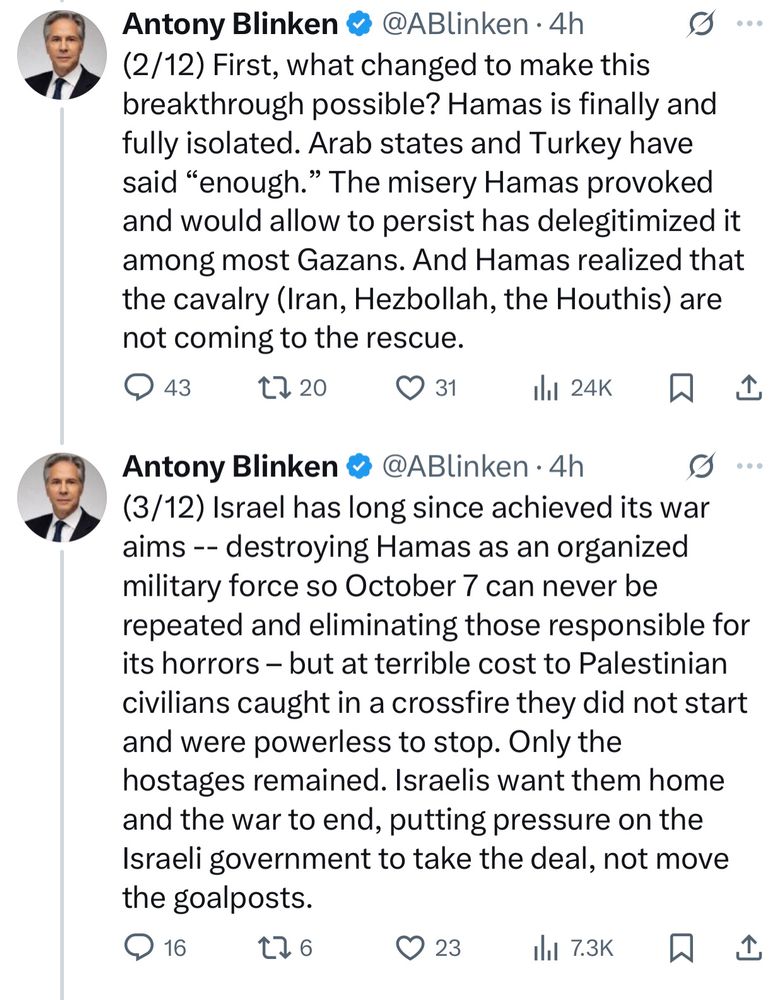
Task: Share the (3/12) tweet
Action: click(747, 947)
